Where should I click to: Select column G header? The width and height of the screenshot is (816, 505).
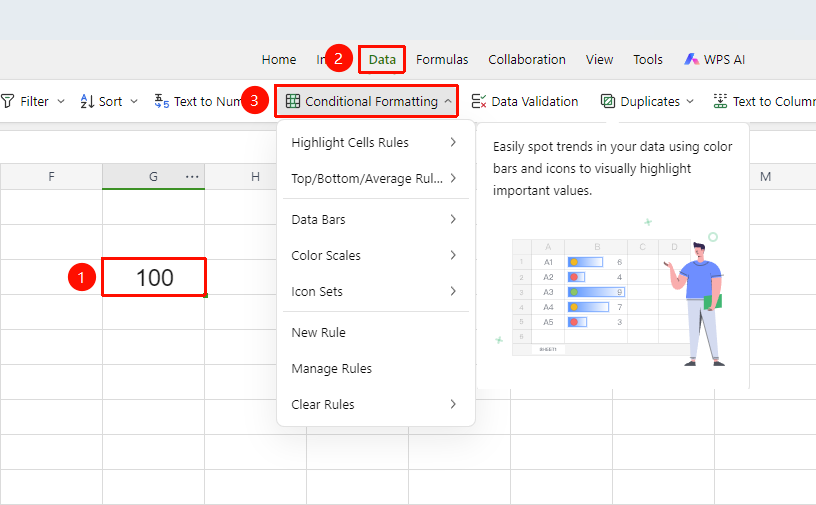tap(153, 177)
